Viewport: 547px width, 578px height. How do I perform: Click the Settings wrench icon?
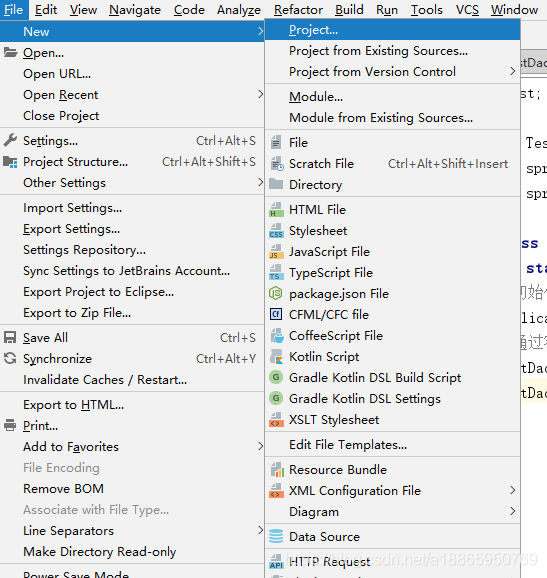(10, 140)
